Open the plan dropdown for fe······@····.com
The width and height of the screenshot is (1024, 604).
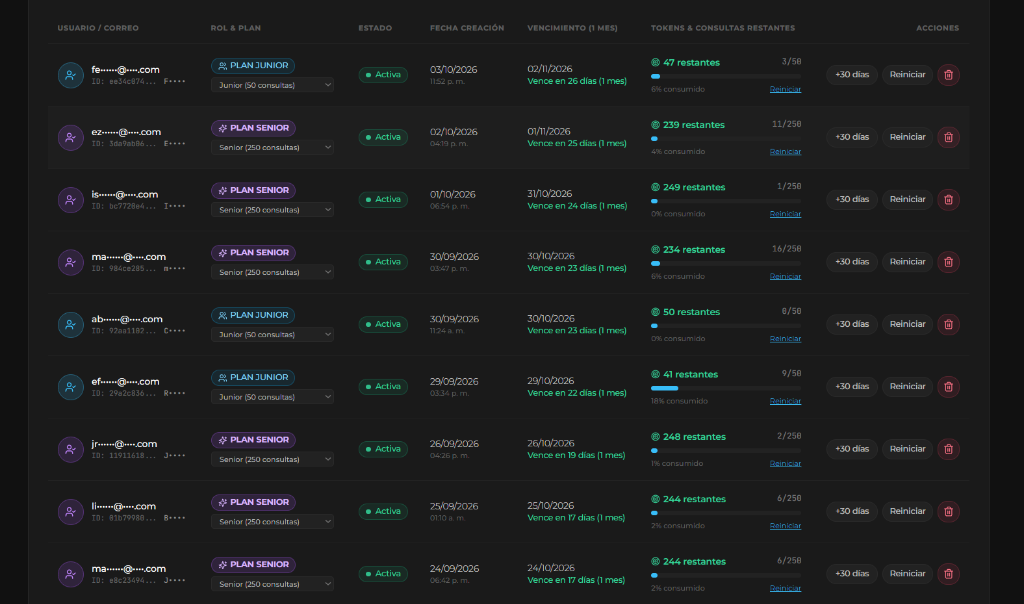point(272,85)
